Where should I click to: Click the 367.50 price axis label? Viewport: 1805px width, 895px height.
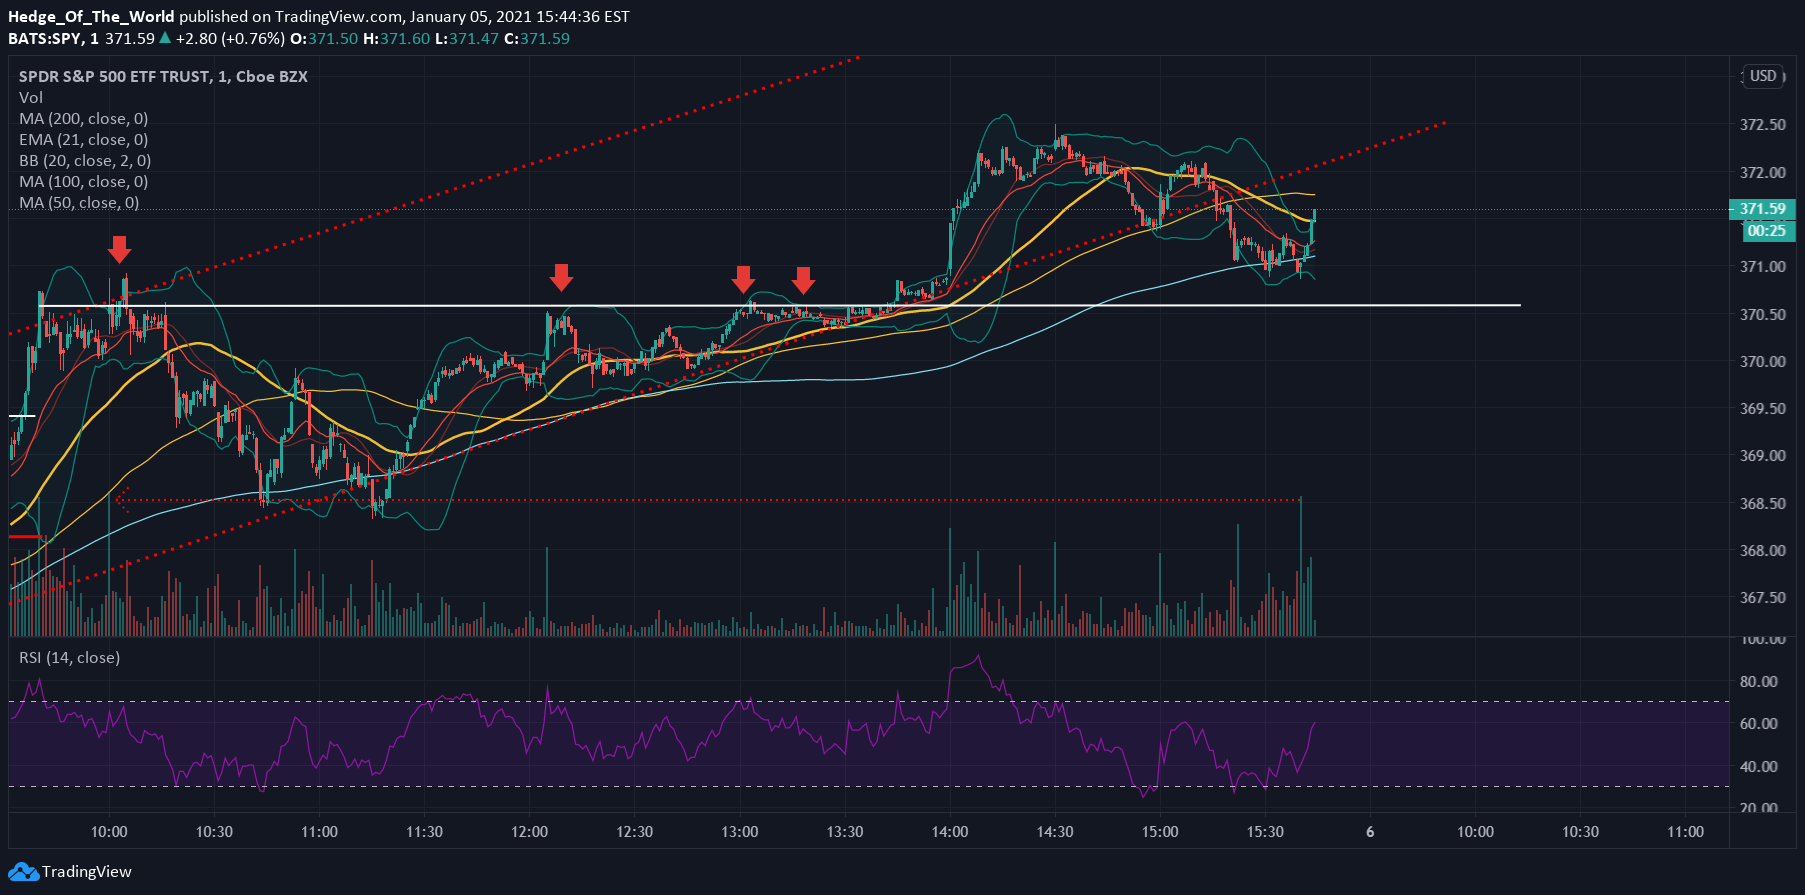[x=1763, y=598]
